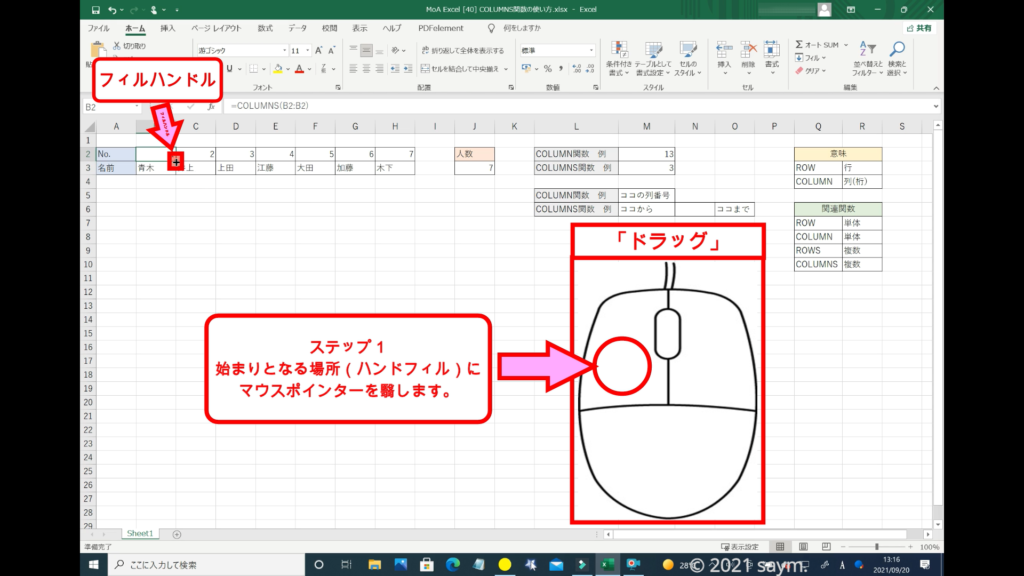Click the font color red A swatch
This screenshot has height=576, width=1024.
coord(299,69)
